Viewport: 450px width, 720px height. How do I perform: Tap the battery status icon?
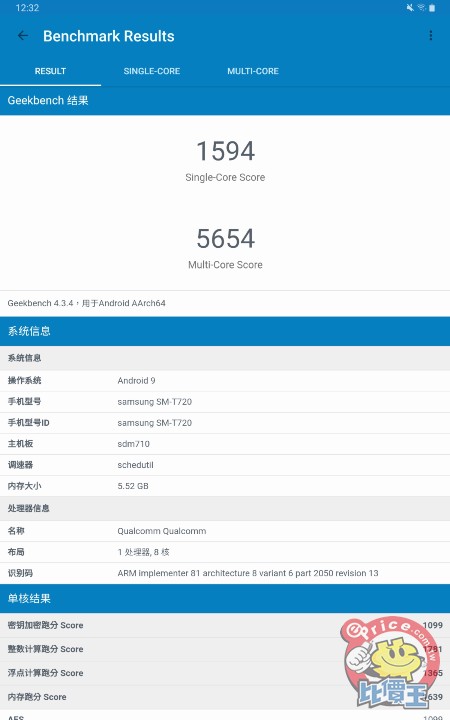432,8
